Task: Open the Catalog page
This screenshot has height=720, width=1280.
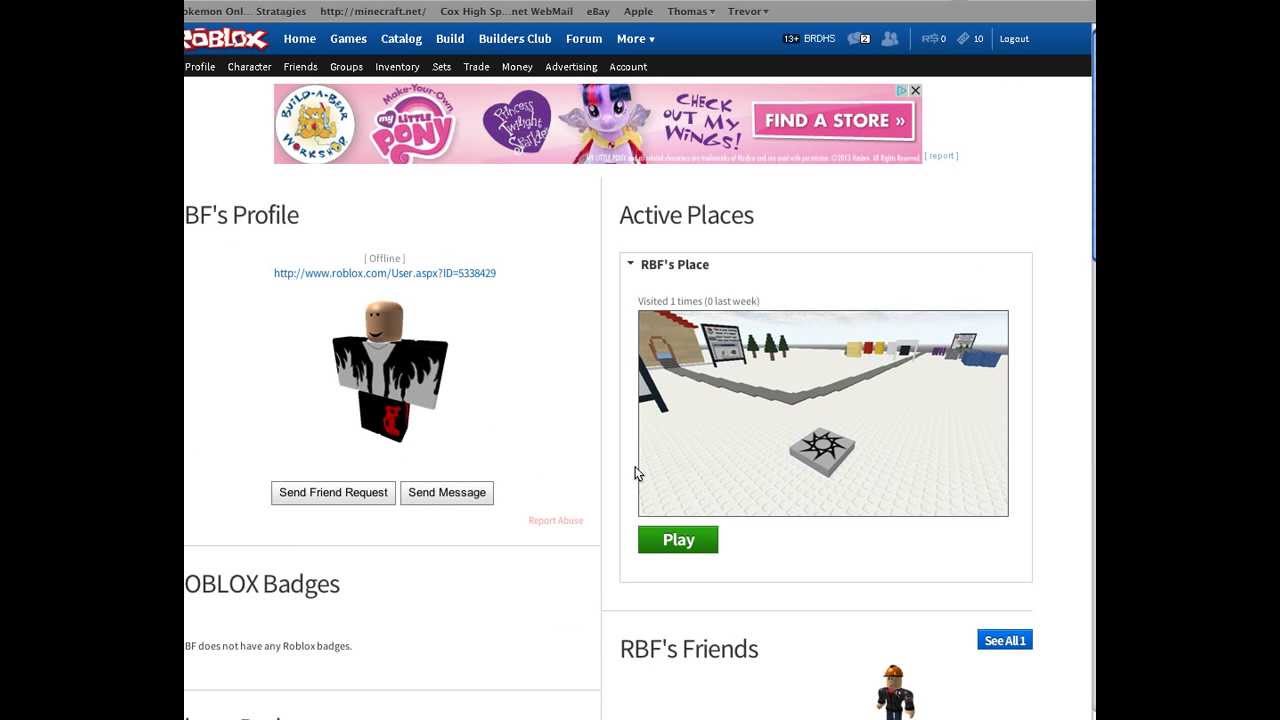Action: point(401,39)
